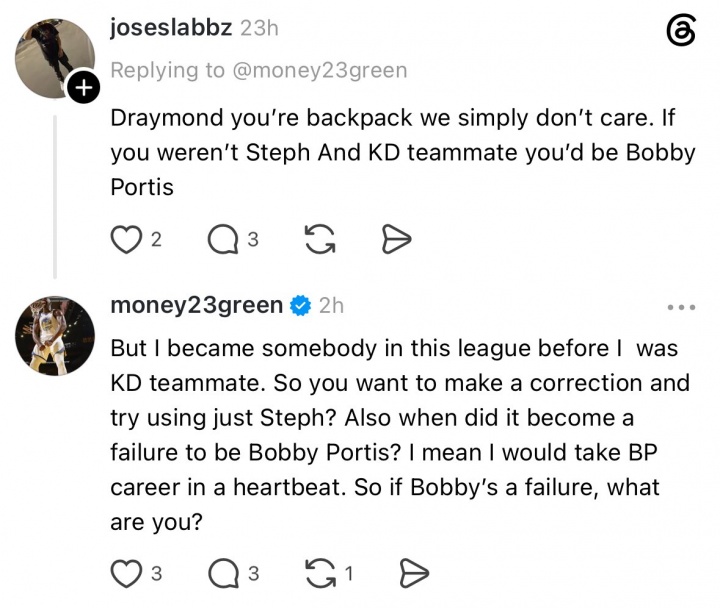View money23green profile picture
The height and width of the screenshot is (608, 720).
(55, 336)
